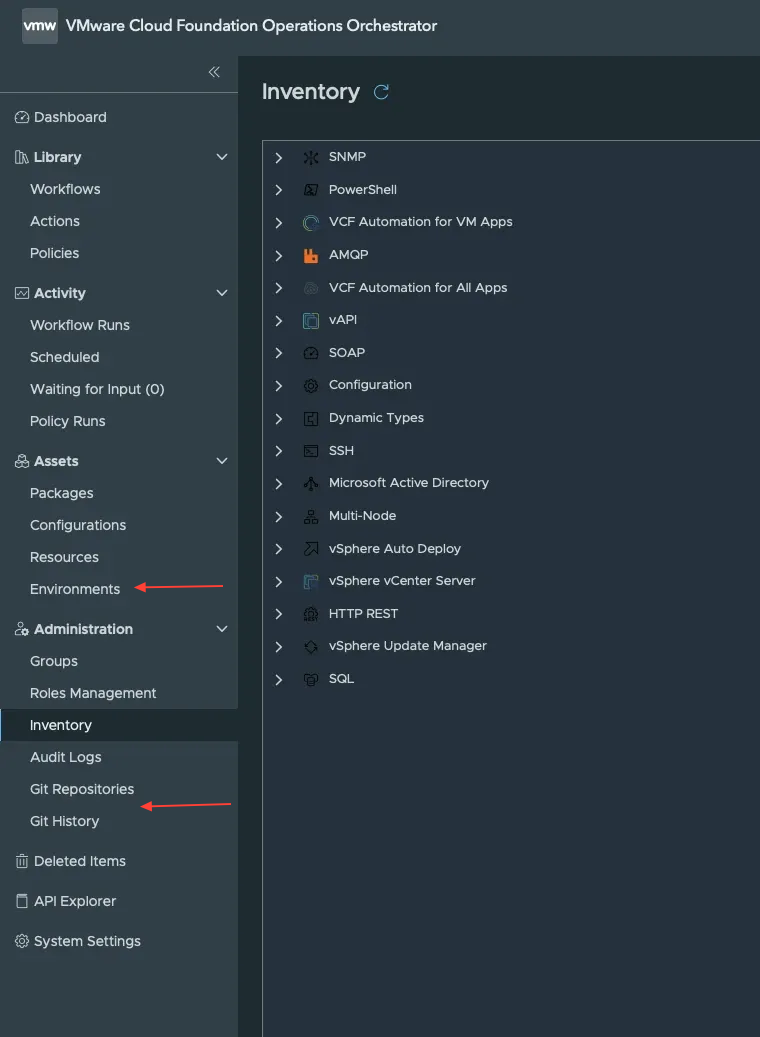Screen dimensions: 760x1037
Task: Expand the Dynamic Types node
Action: tap(279, 418)
